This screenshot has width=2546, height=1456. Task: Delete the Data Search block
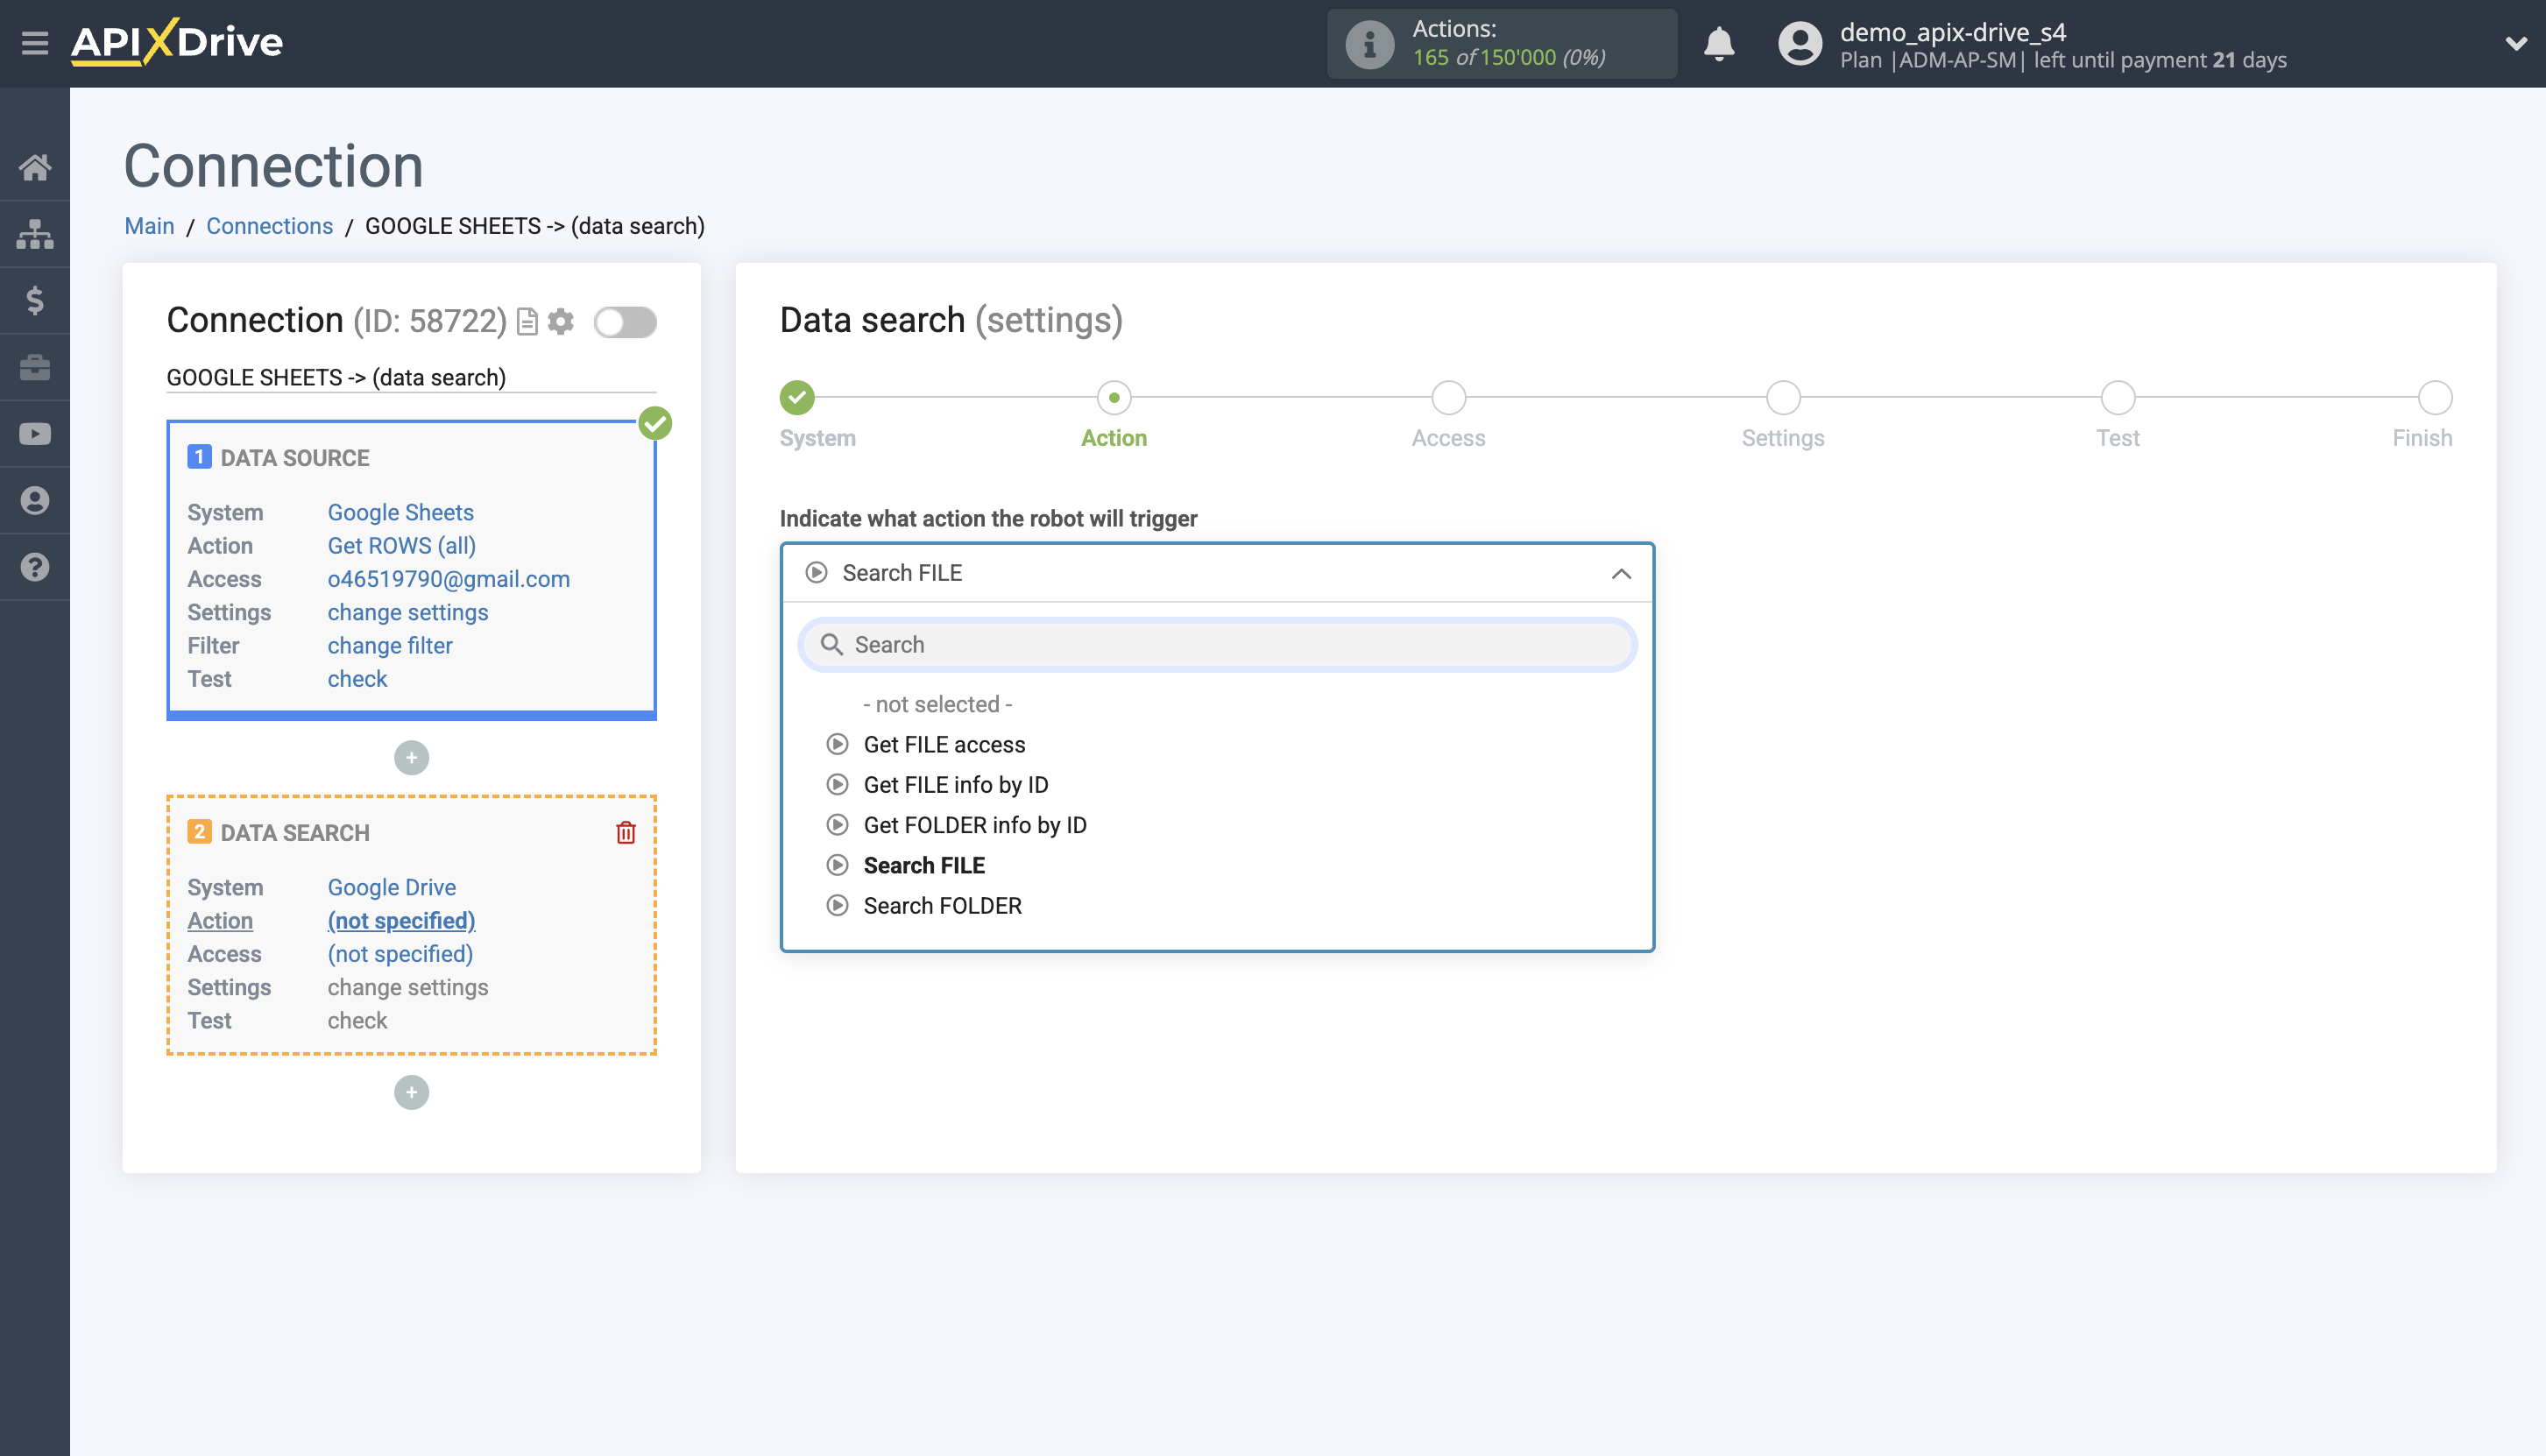point(626,832)
